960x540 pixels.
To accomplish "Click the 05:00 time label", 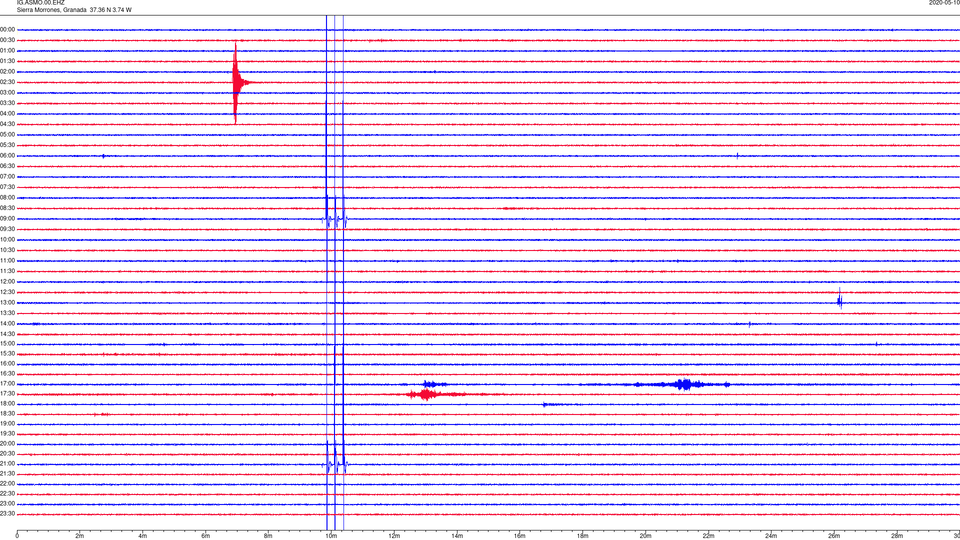I will tap(7, 135).
